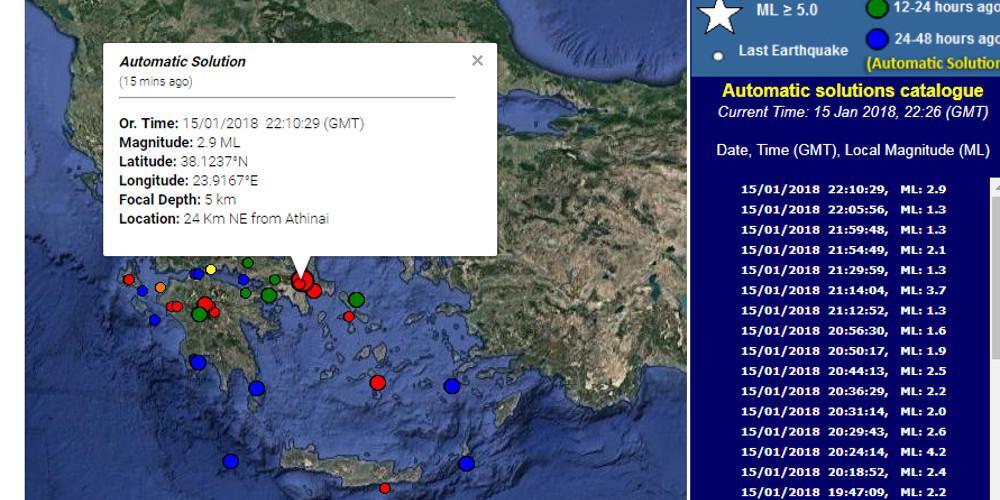Open catalogue entry 22:10:29, ML: 2.9

[843, 189]
